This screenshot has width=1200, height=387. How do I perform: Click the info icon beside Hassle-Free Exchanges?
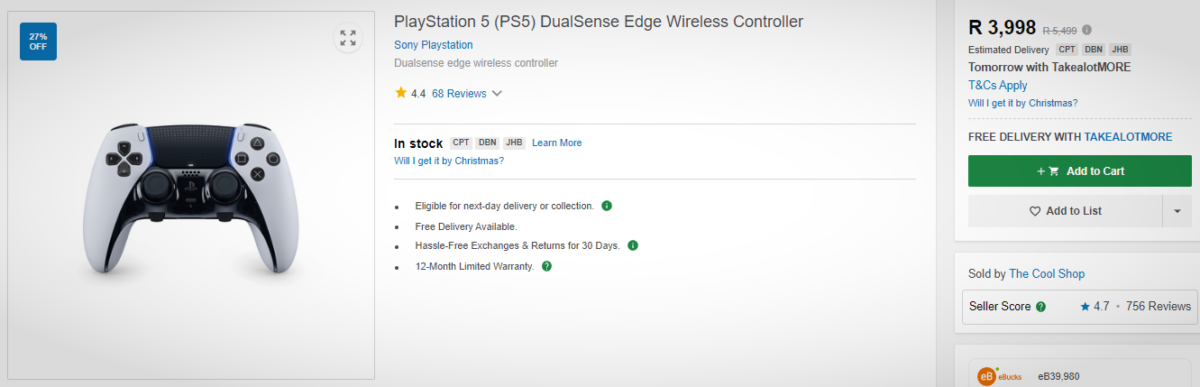(x=633, y=245)
